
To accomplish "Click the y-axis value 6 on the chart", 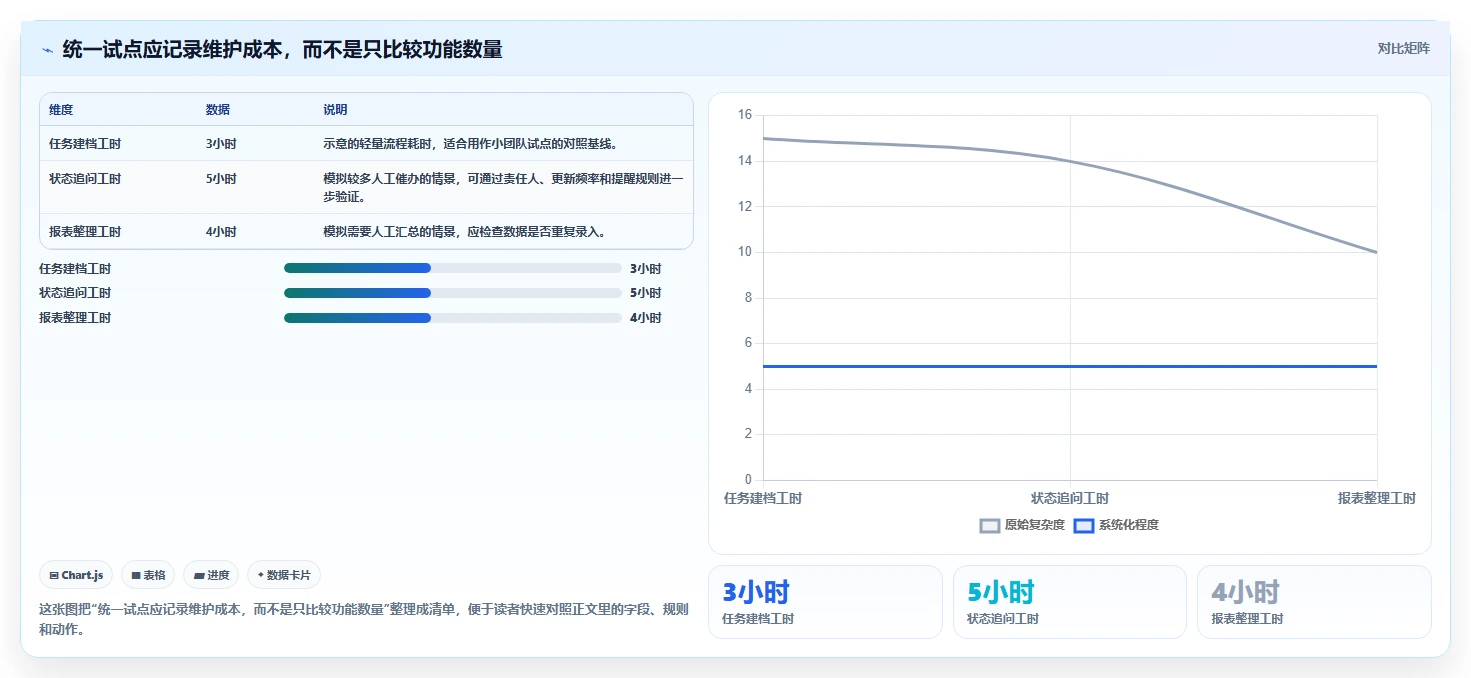I will [748, 343].
